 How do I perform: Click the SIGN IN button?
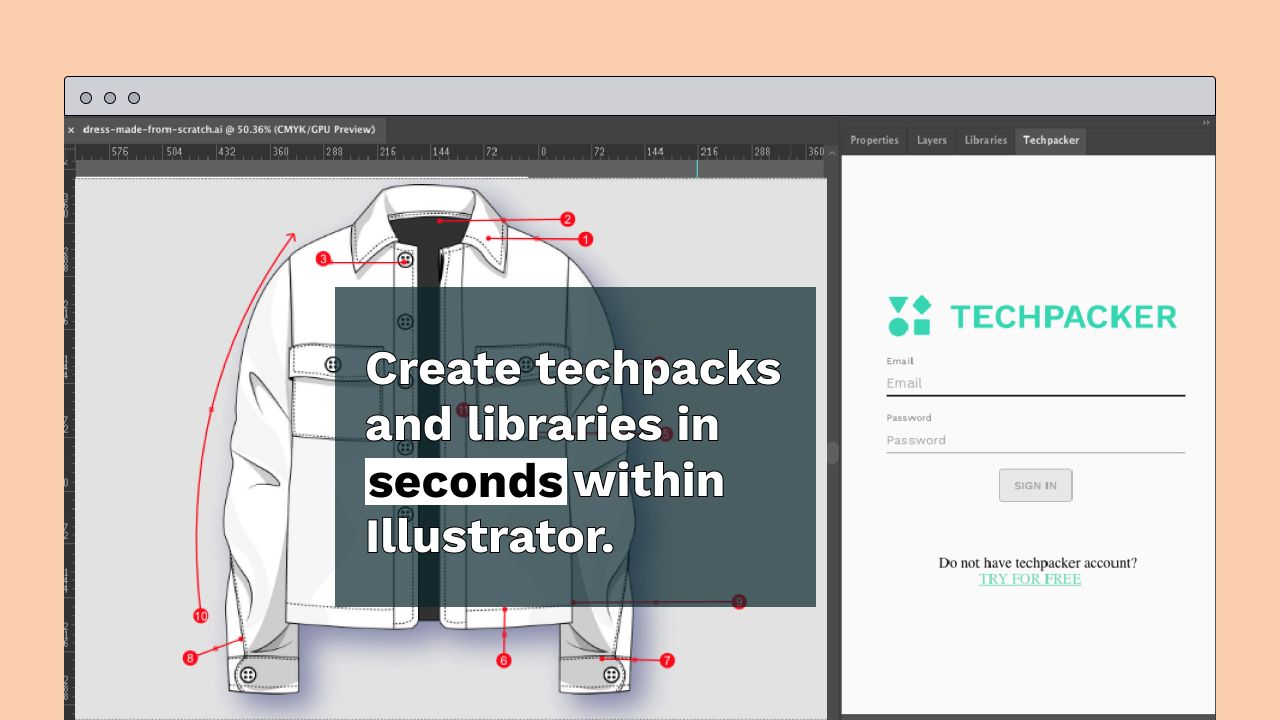[1035, 485]
